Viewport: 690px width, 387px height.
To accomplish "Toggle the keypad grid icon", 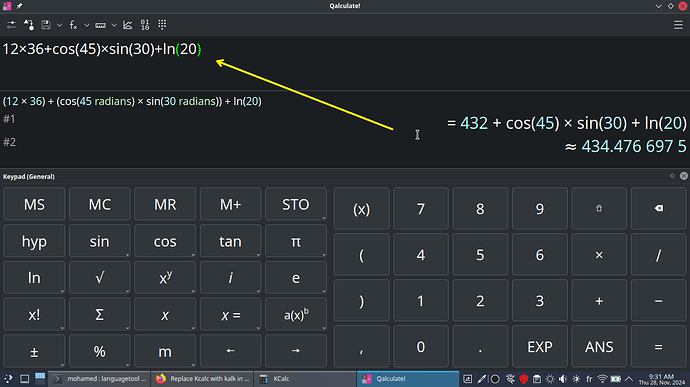I will coord(162,25).
